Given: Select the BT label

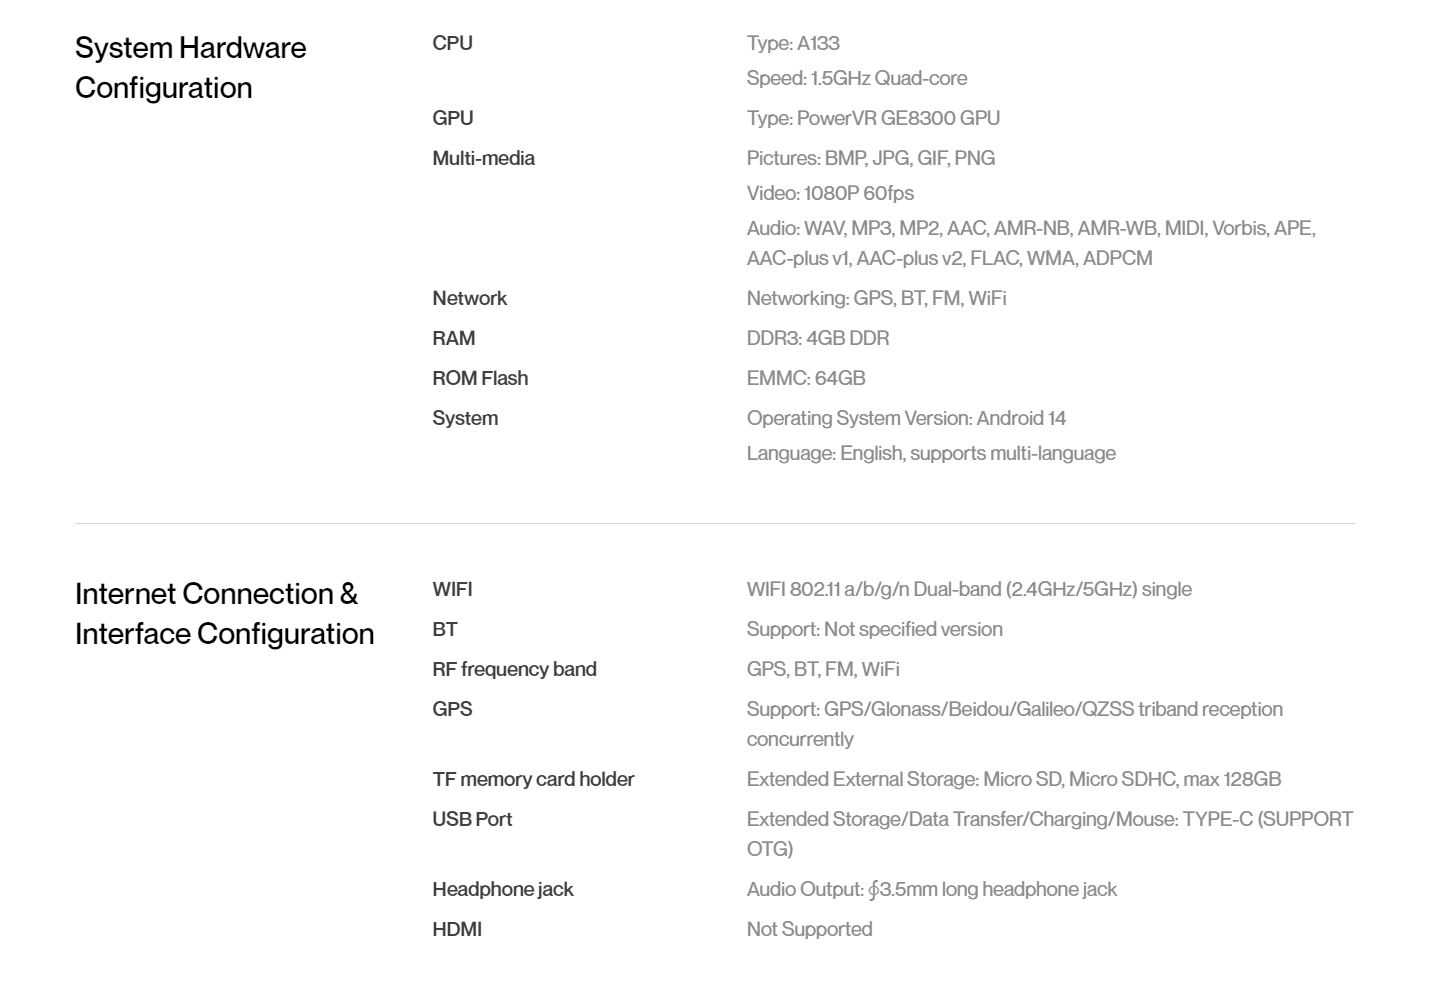Looking at the screenshot, I should pyautogui.click(x=445, y=629).
